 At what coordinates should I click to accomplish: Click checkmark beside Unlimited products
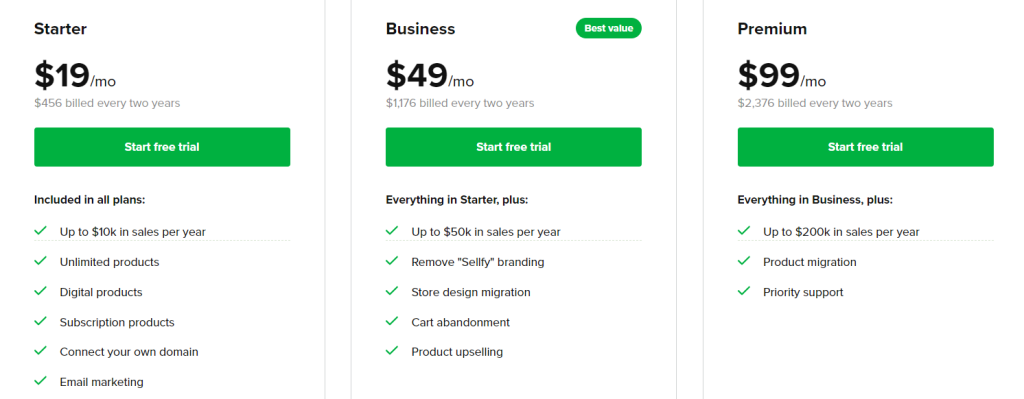(x=40, y=261)
